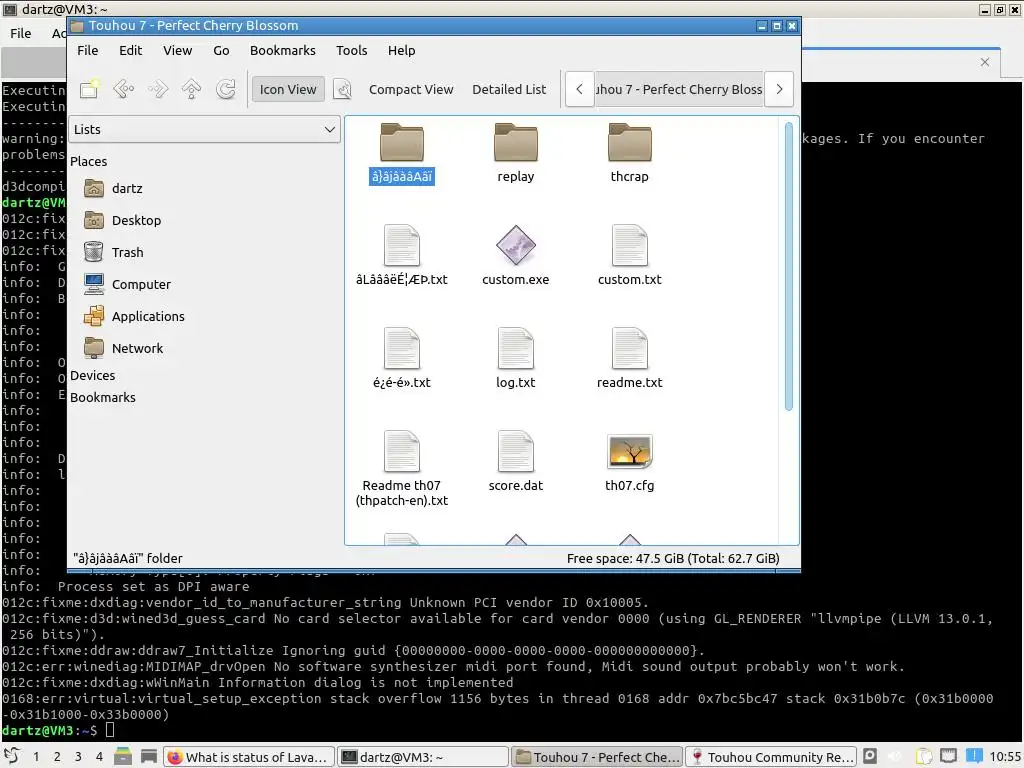Switch to workspace 2
Screen dimensions: 1024x768
click(57, 757)
